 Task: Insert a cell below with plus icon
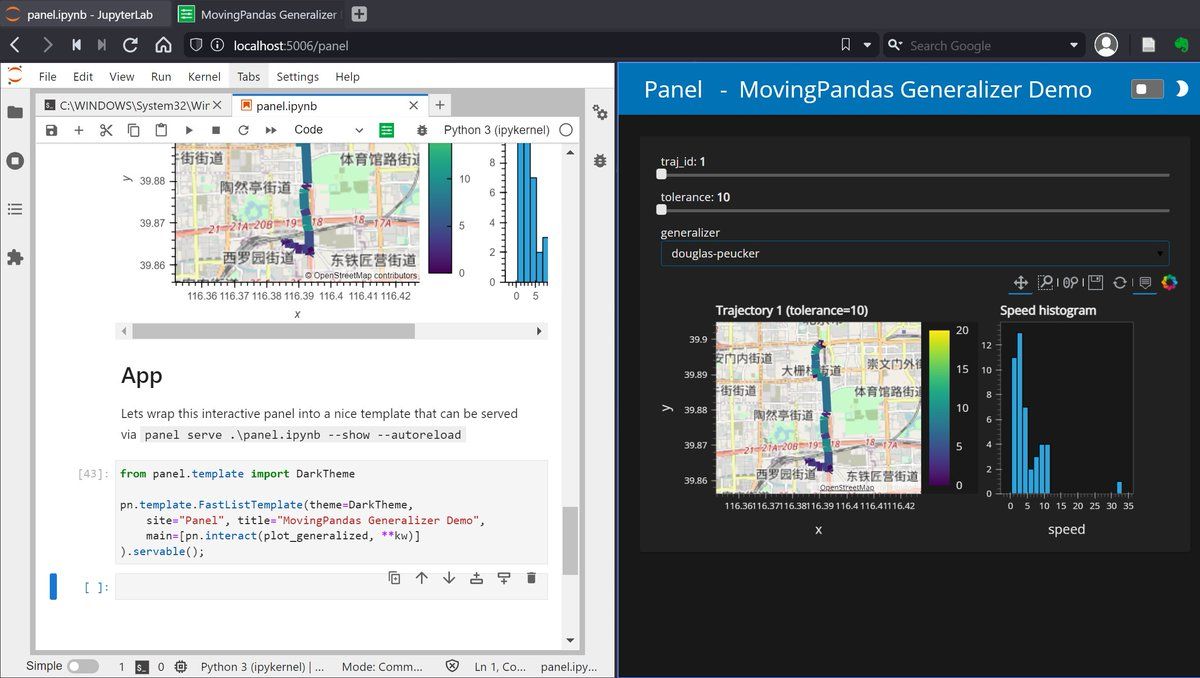tap(79, 130)
